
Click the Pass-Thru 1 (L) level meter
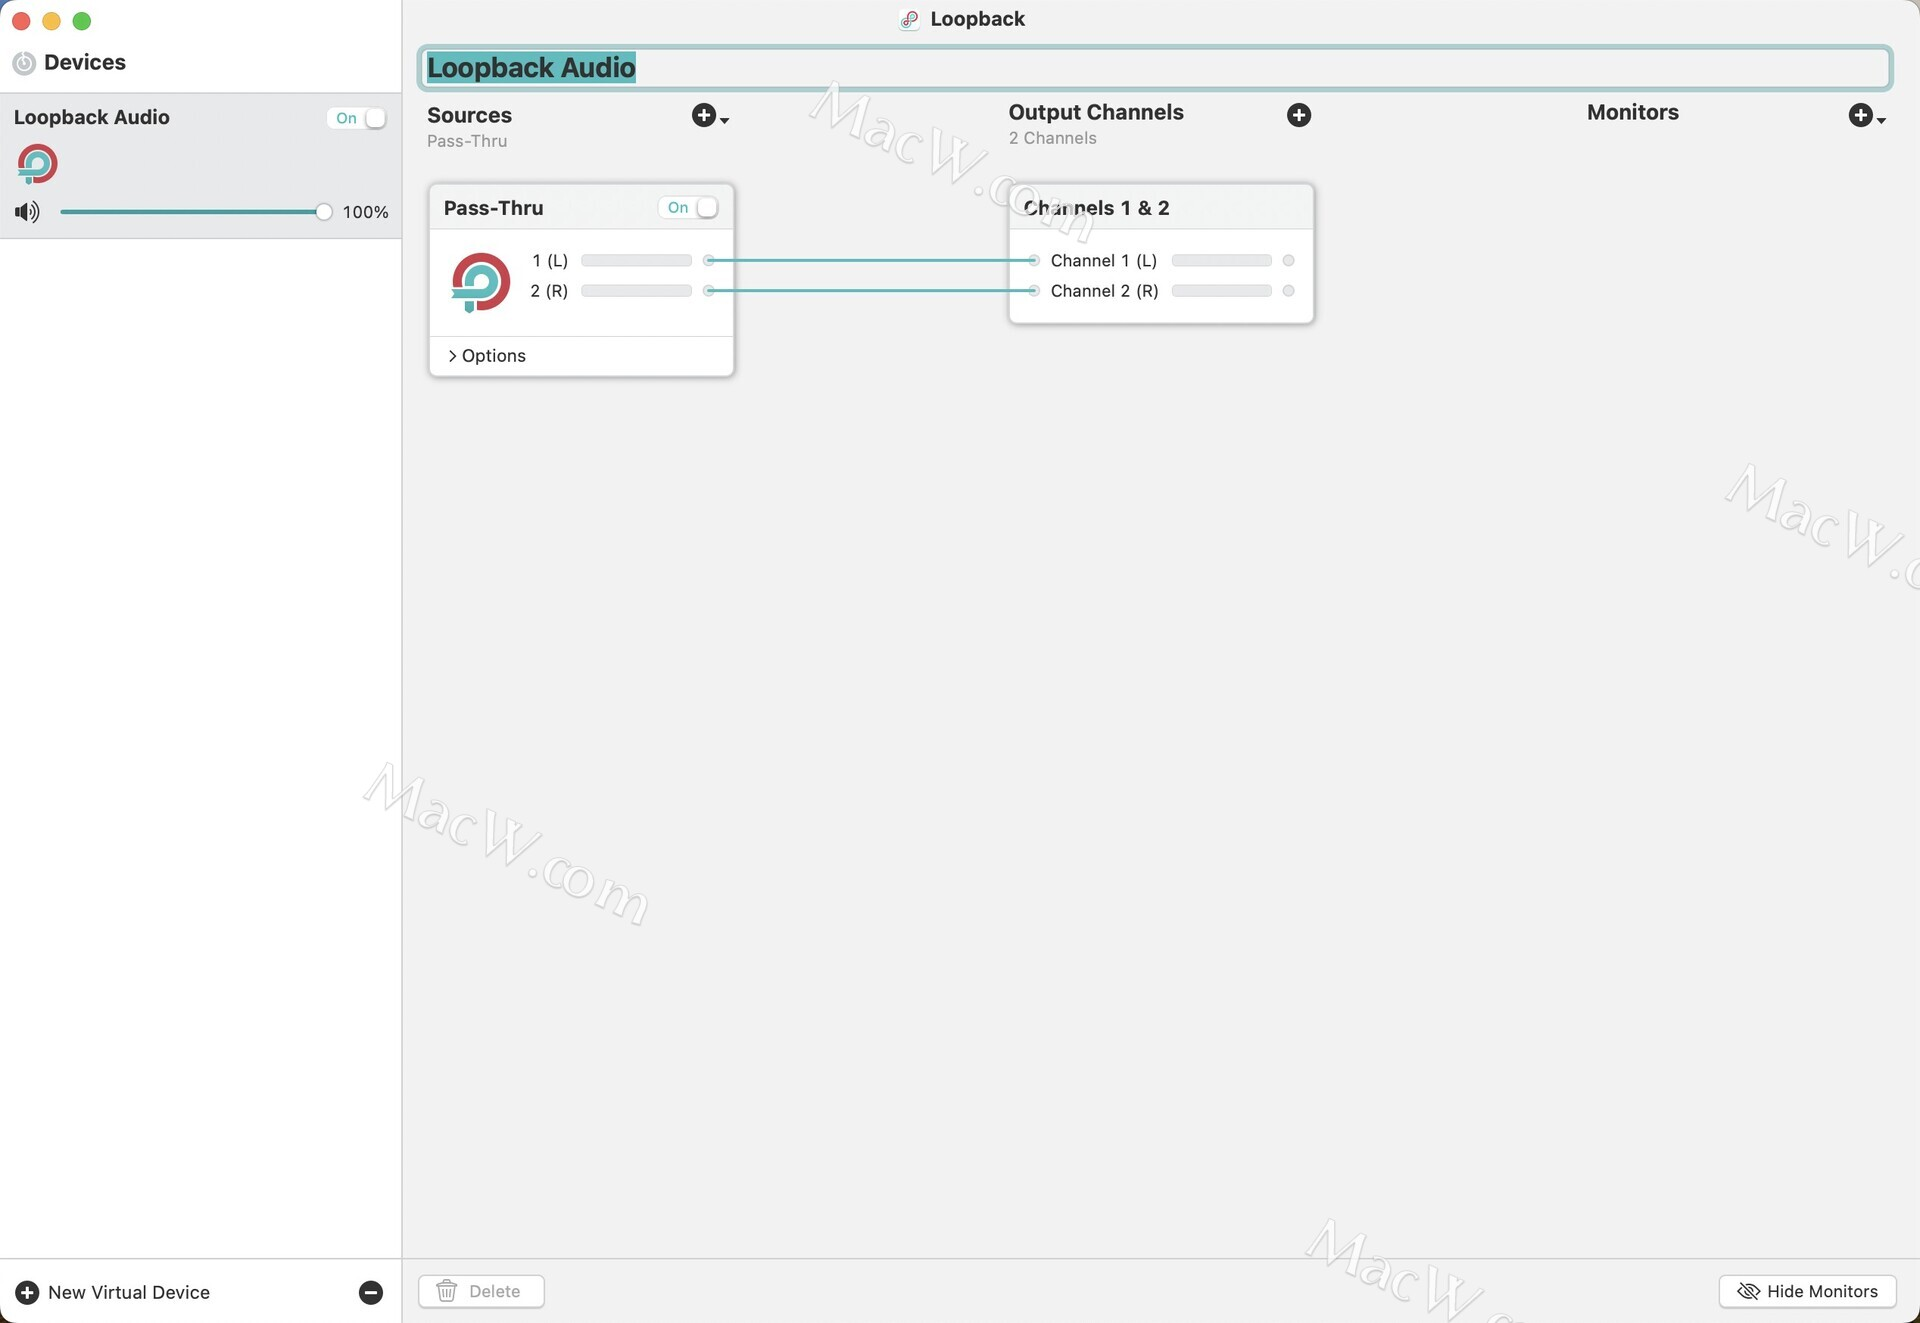tap(636, 261)
